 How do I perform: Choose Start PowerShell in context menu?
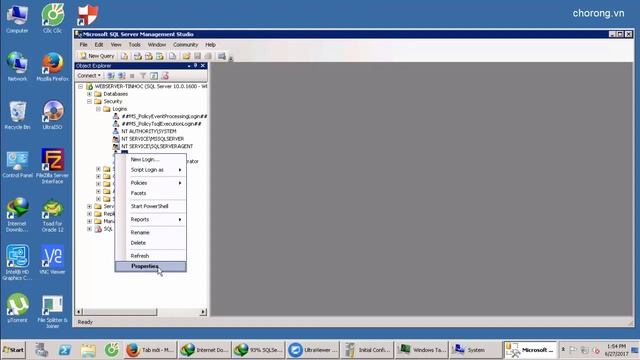click(x=151, y=206)
